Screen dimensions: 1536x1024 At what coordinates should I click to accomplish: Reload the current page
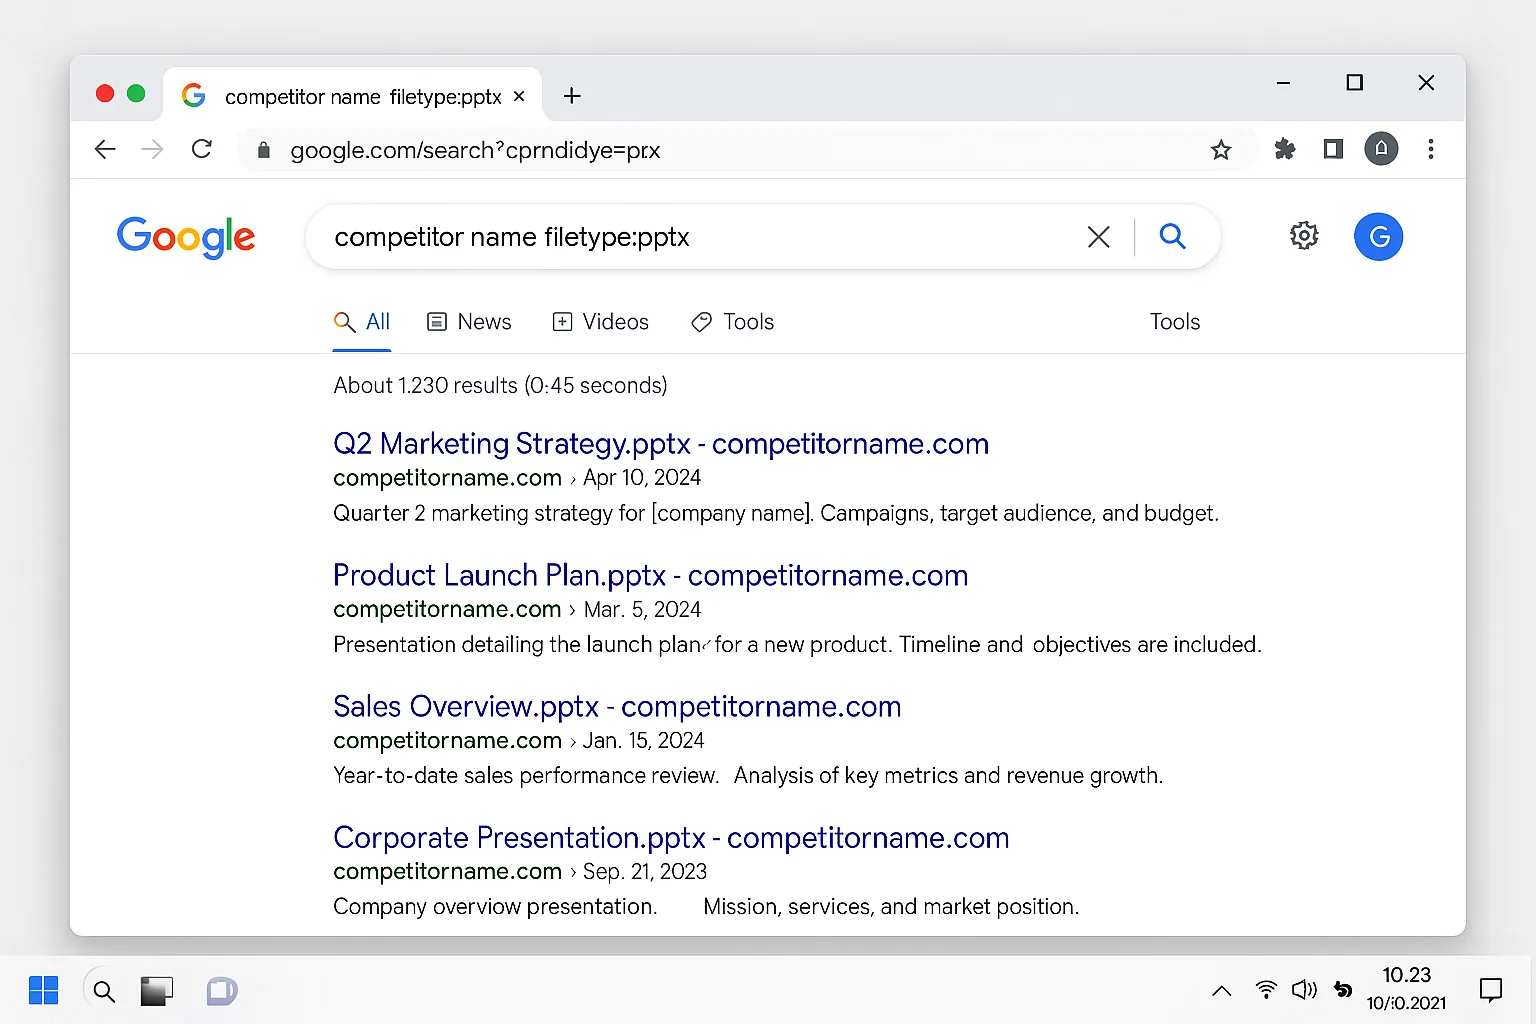click(202, 149)
